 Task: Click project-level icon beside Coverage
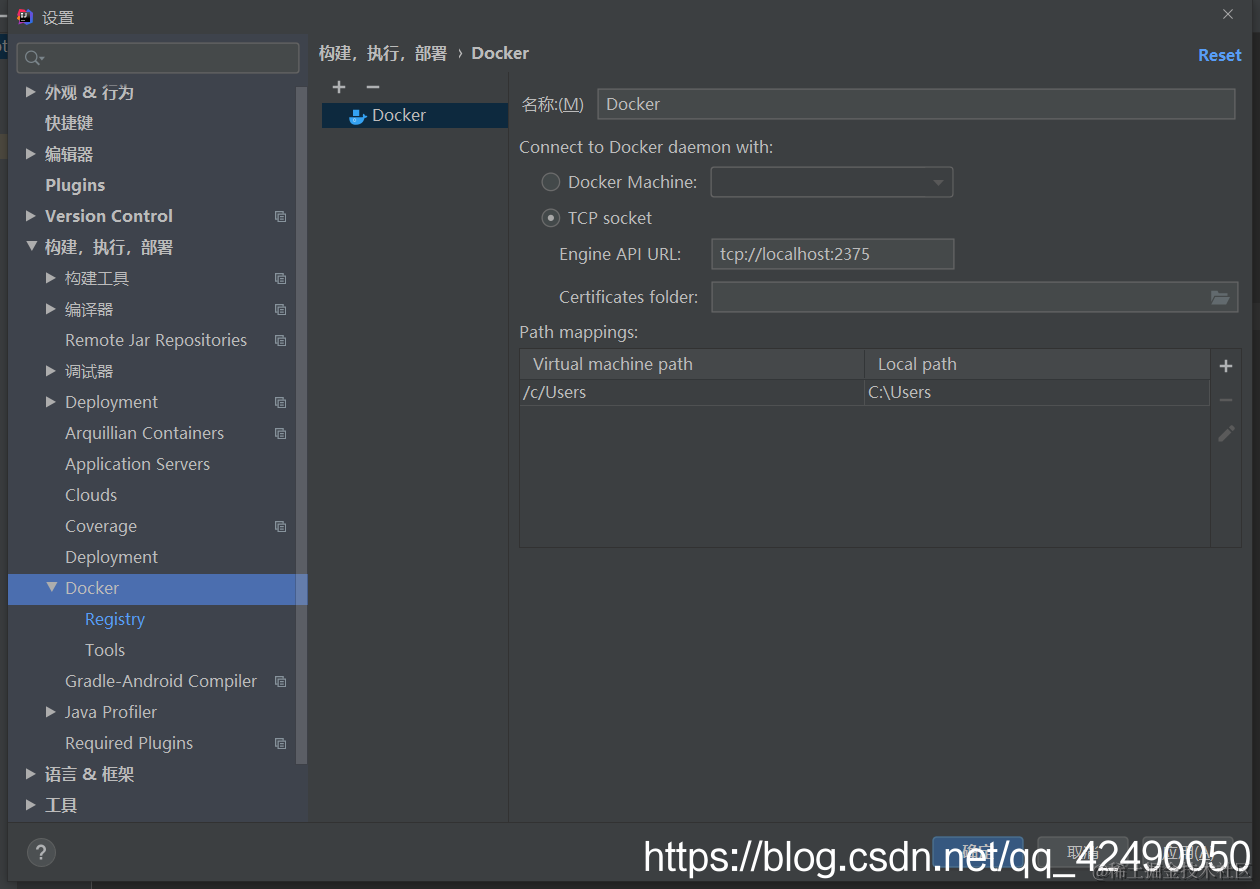click(280, 526)
